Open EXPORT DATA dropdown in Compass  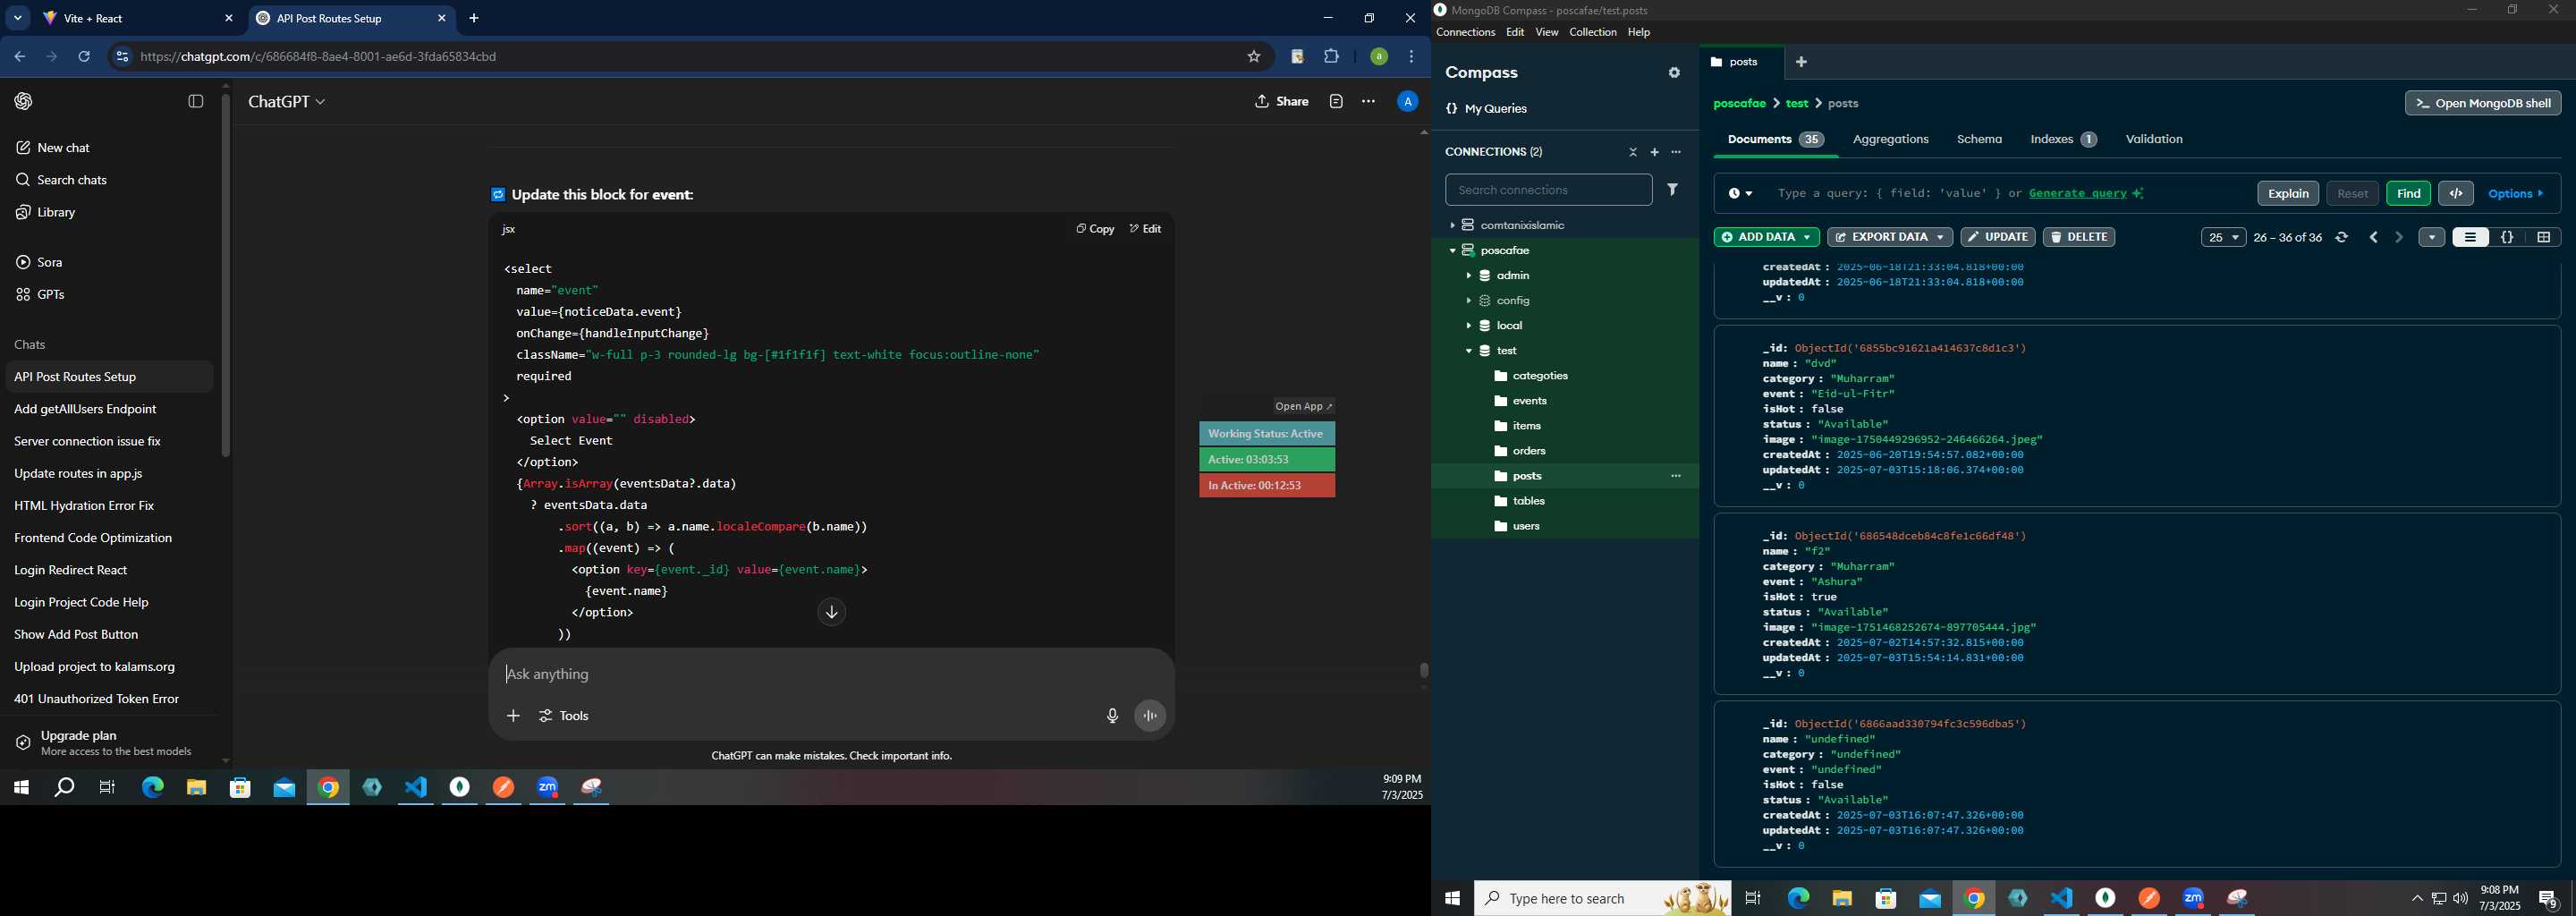point(1889,237)
